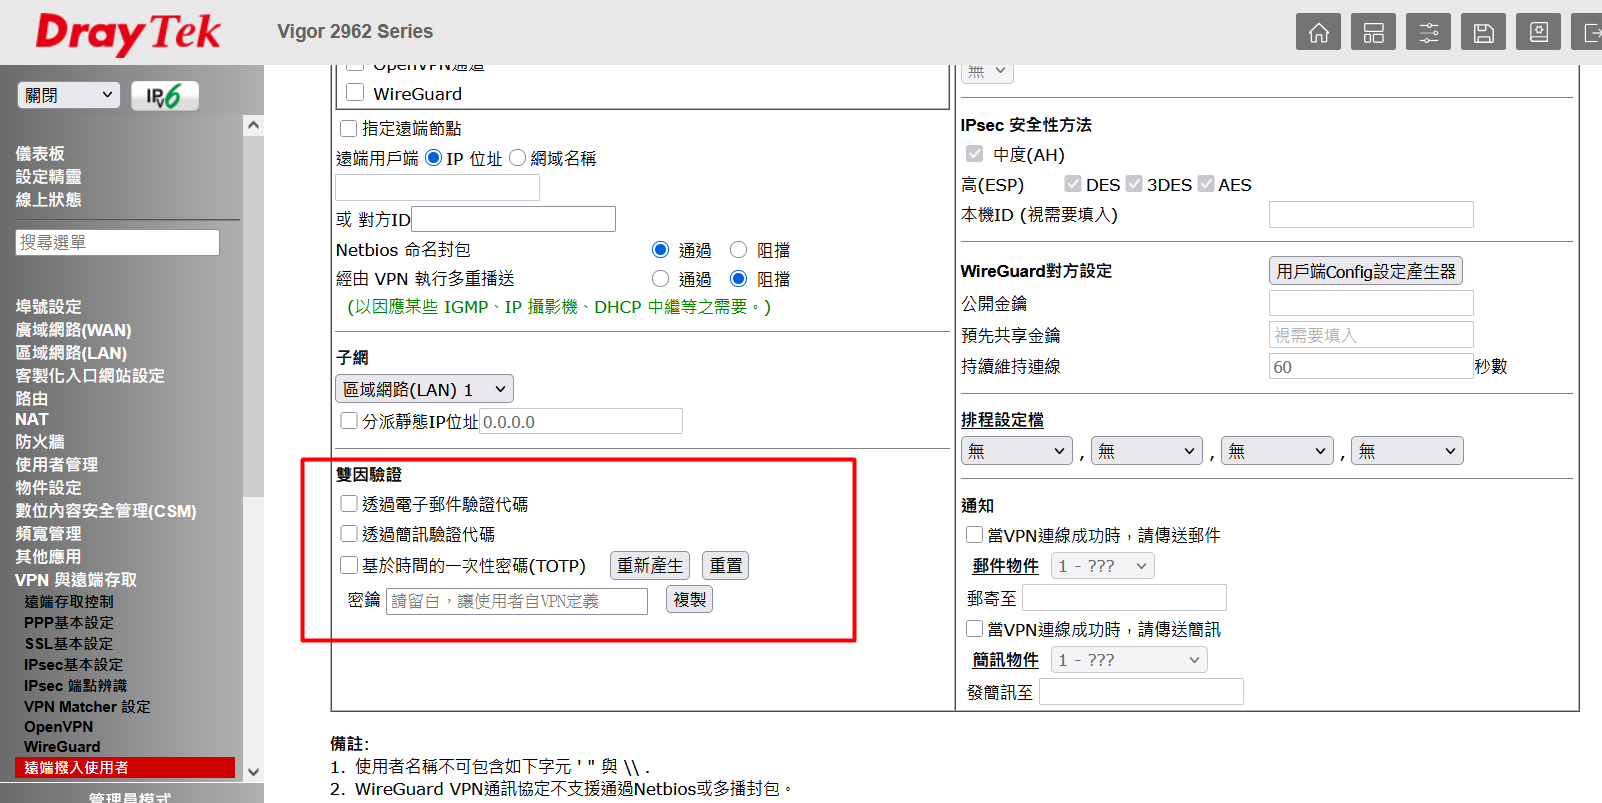The height and width of the screenshot is (803, 1602).
Task: Click the IPv6 icon button
Action: (165, 96)
